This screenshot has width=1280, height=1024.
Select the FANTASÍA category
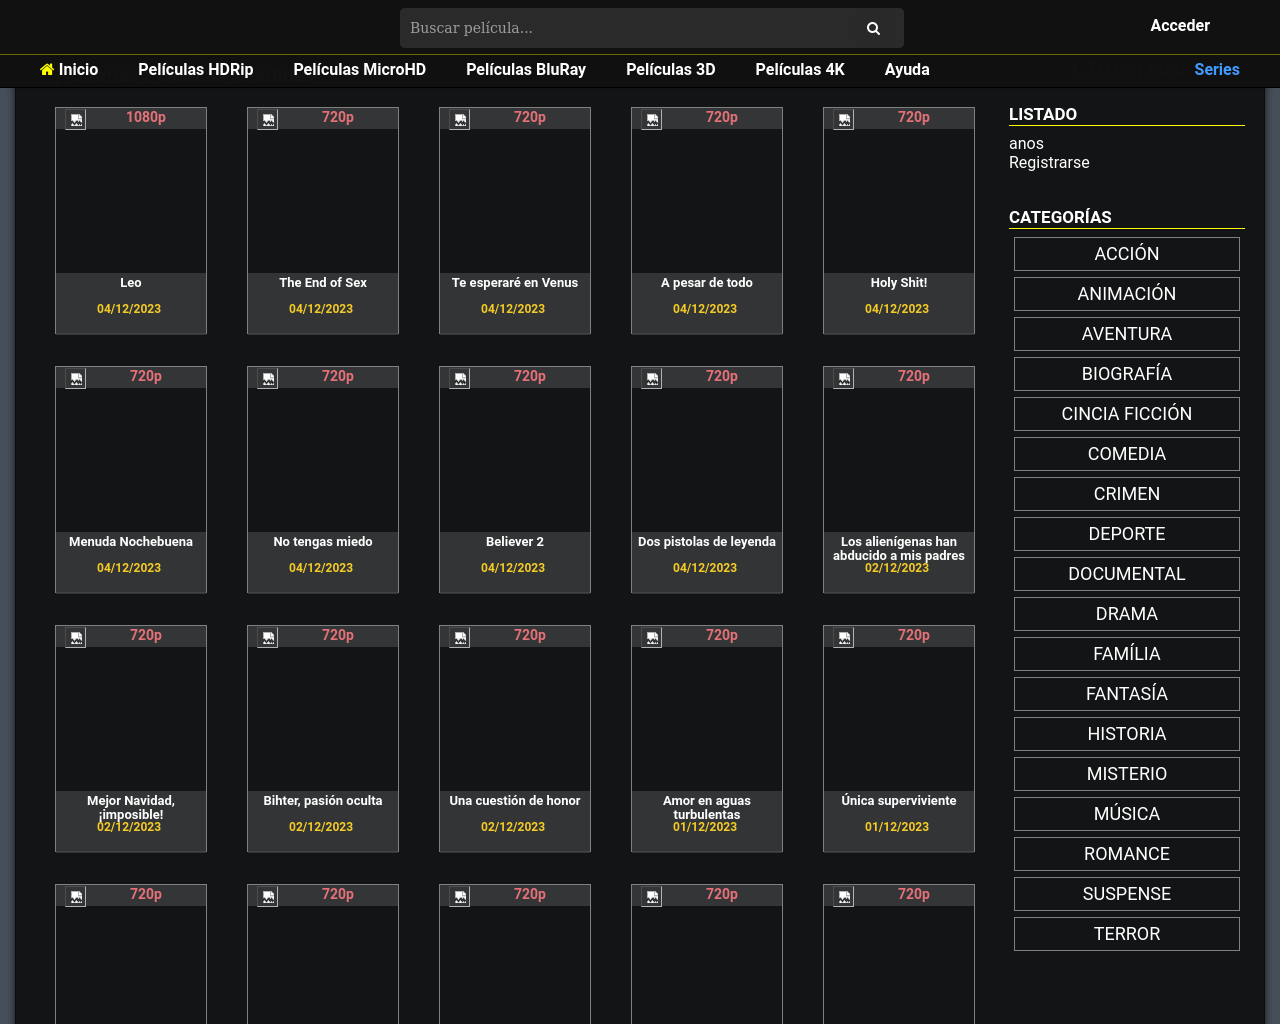(x=1127, y=694)
